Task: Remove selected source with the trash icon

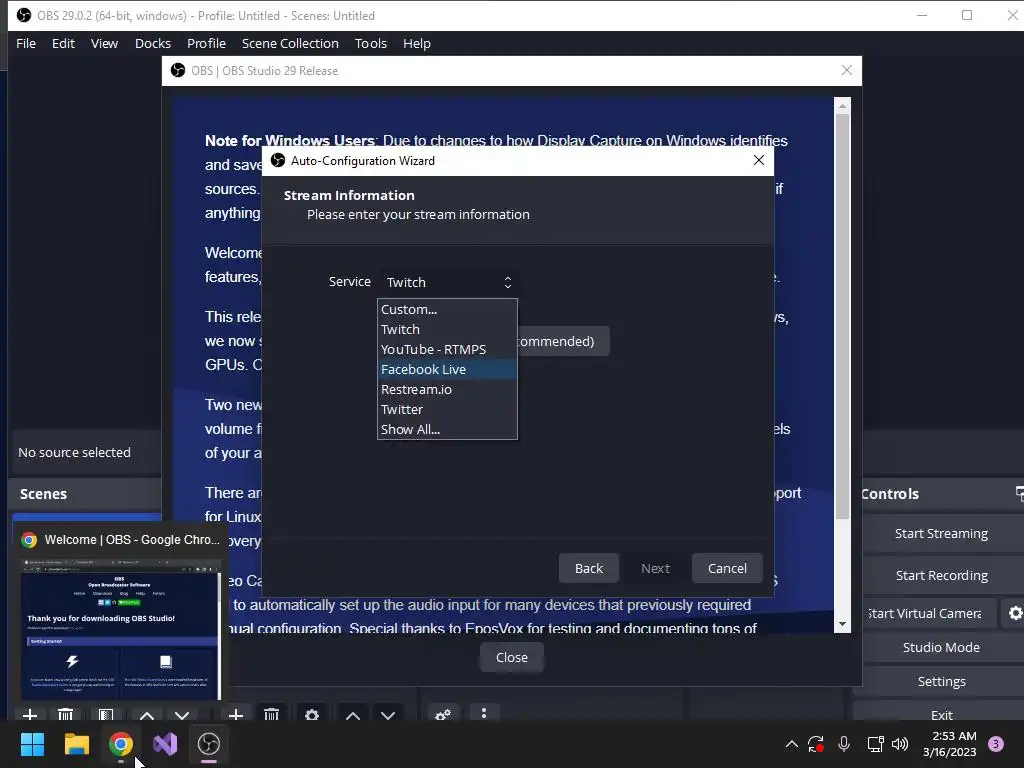Action: coord(272,714)
